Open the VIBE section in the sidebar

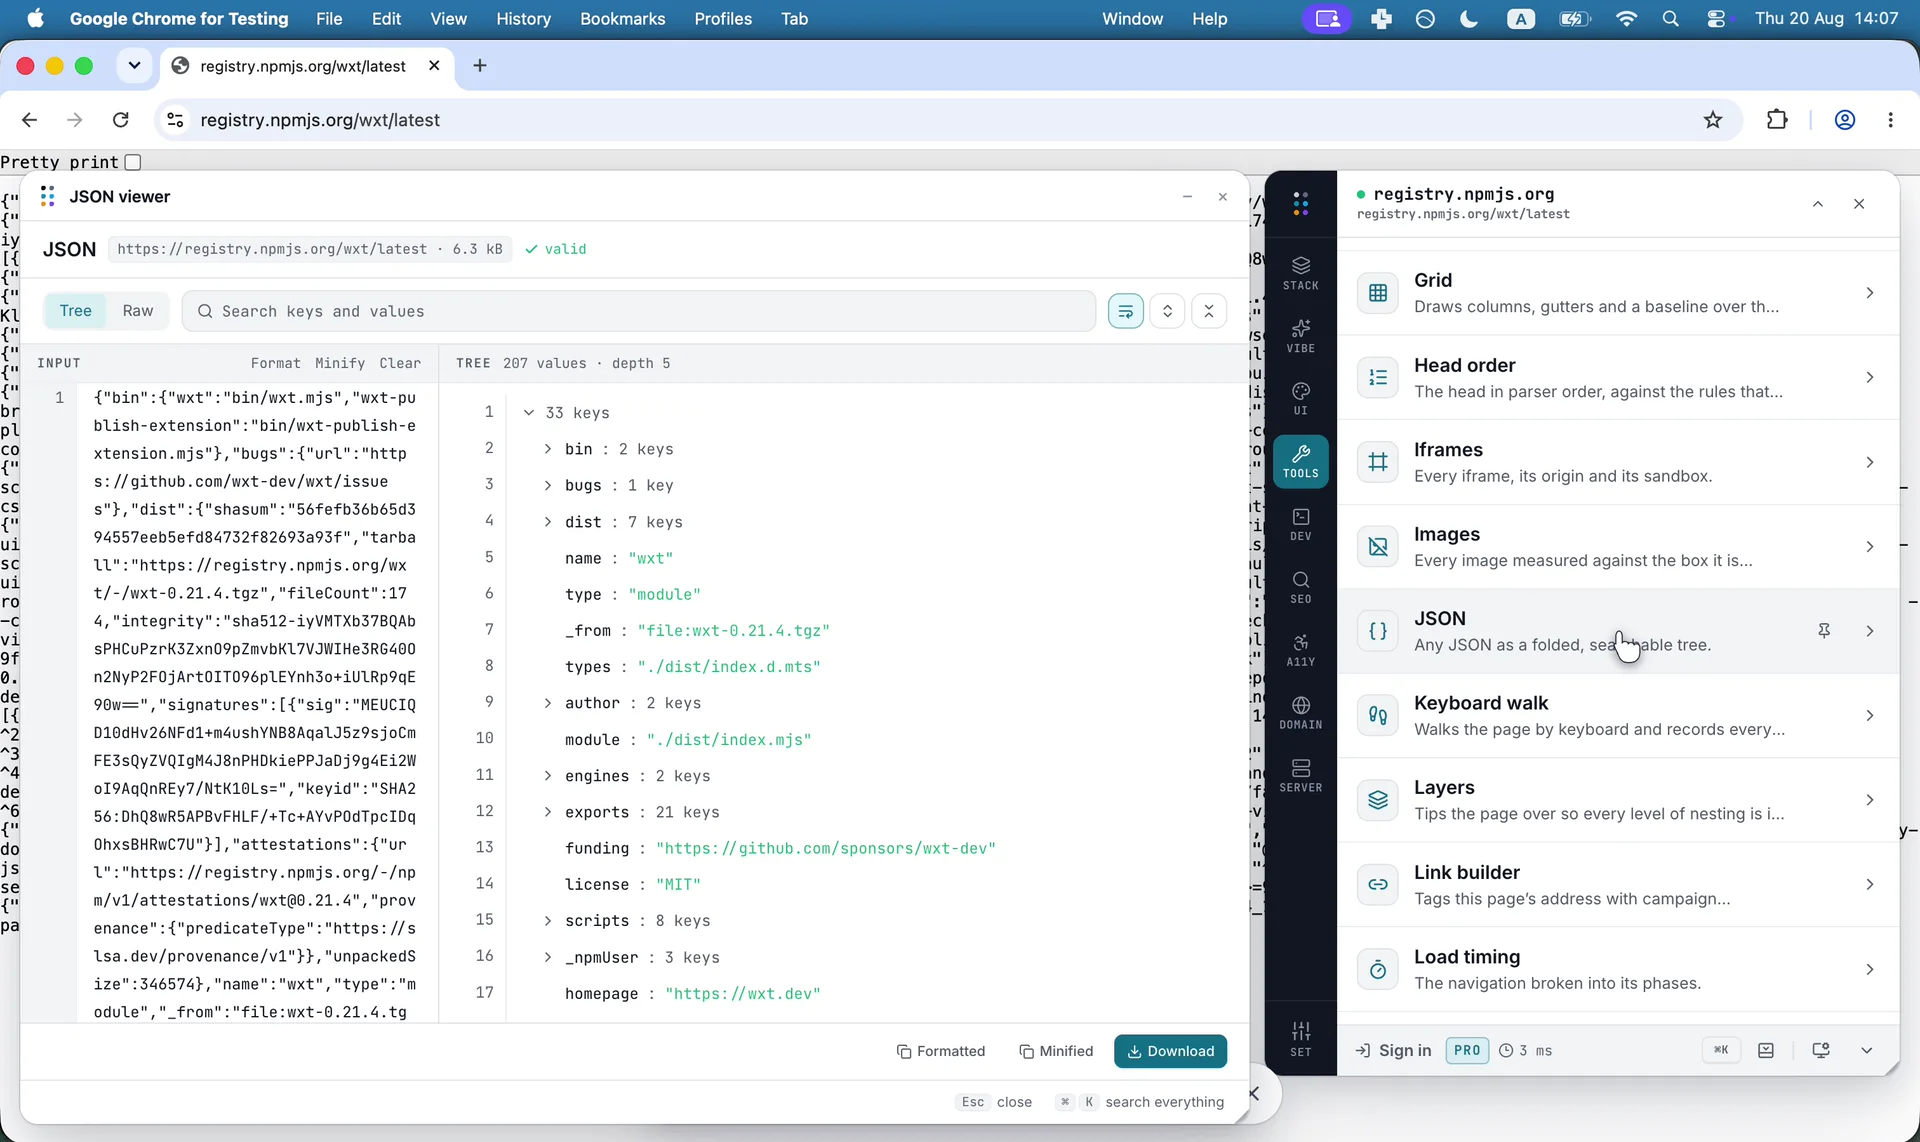pos(1300,336)
